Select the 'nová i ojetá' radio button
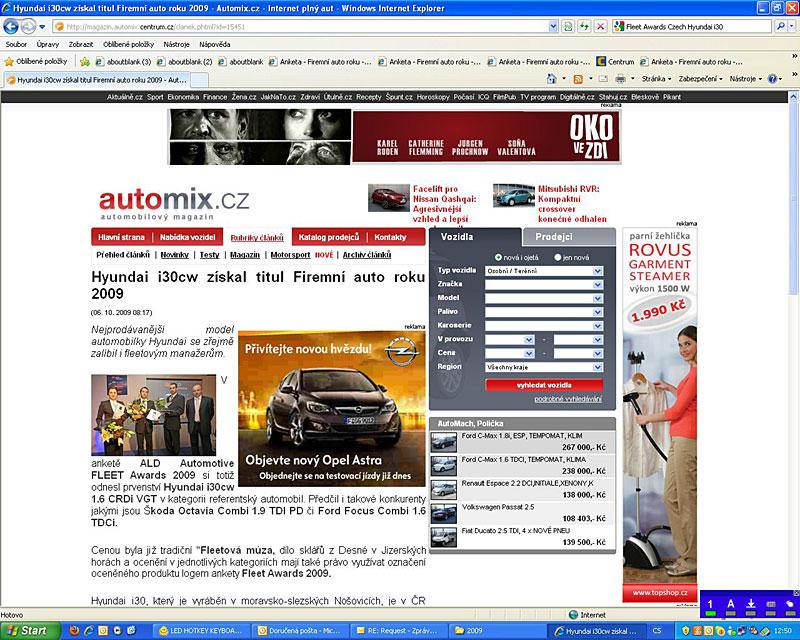This screenshot has height=640, width=800. click(x=498, y=258)
